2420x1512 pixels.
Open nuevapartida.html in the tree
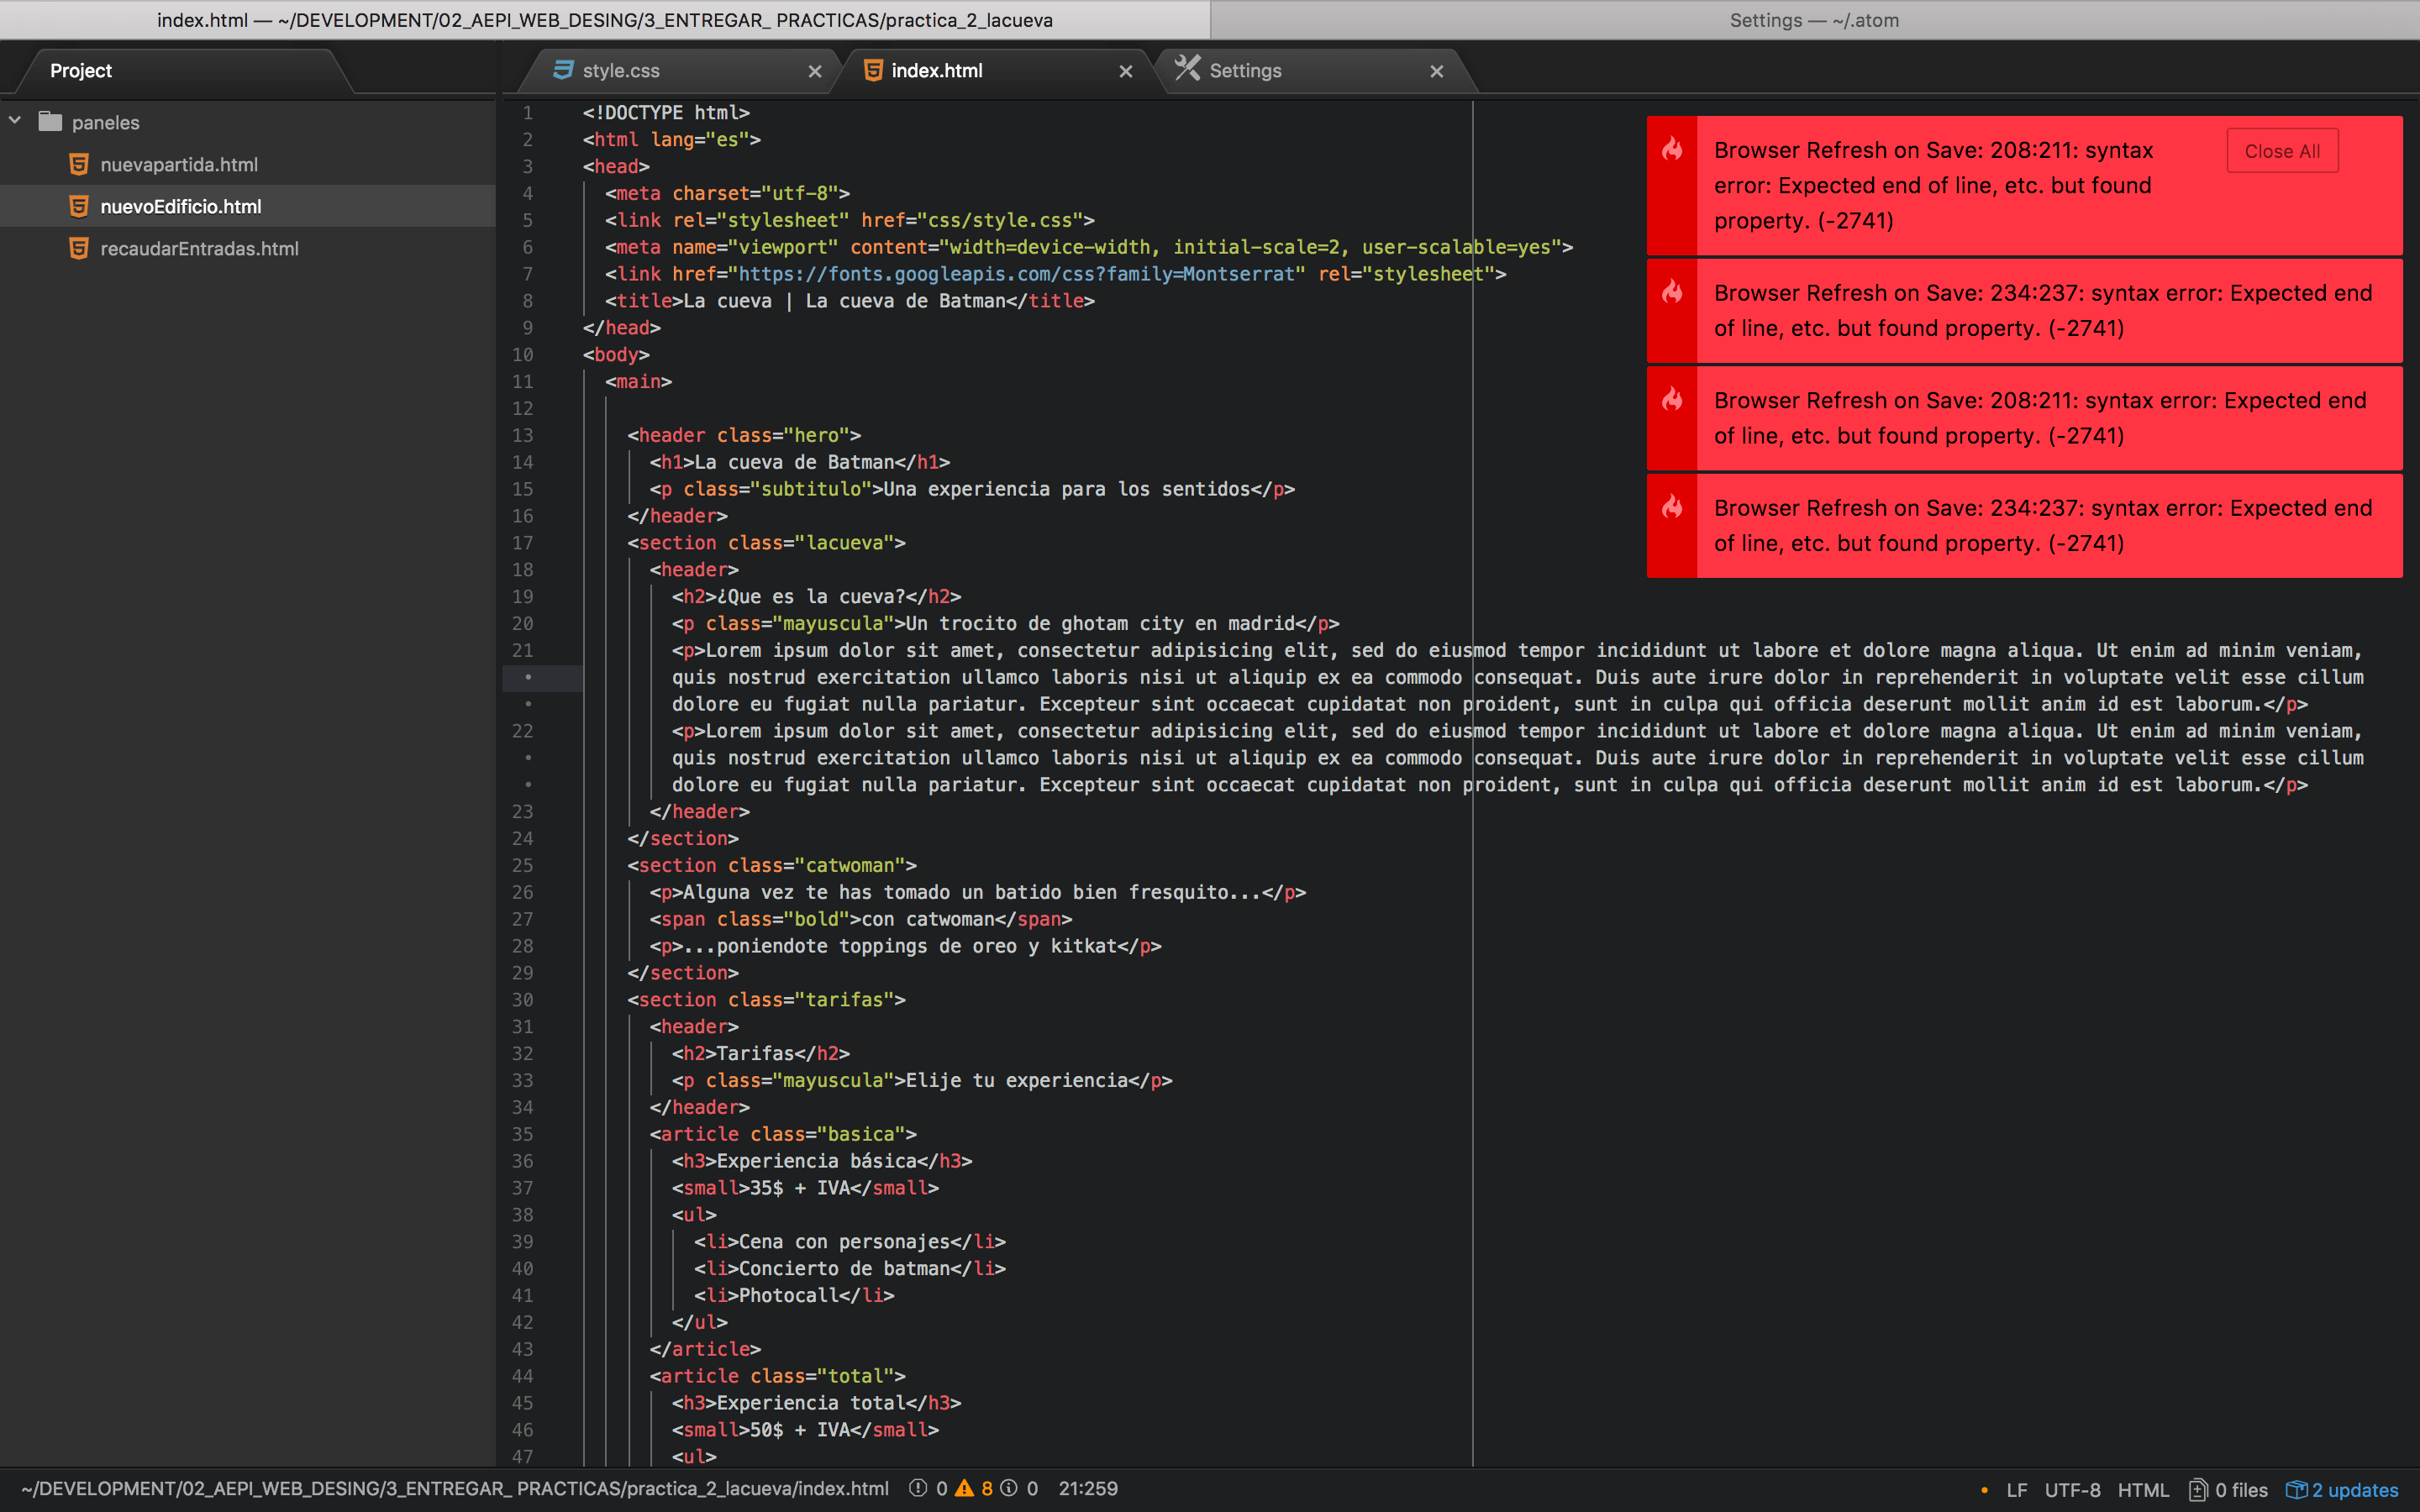[179, 165]
